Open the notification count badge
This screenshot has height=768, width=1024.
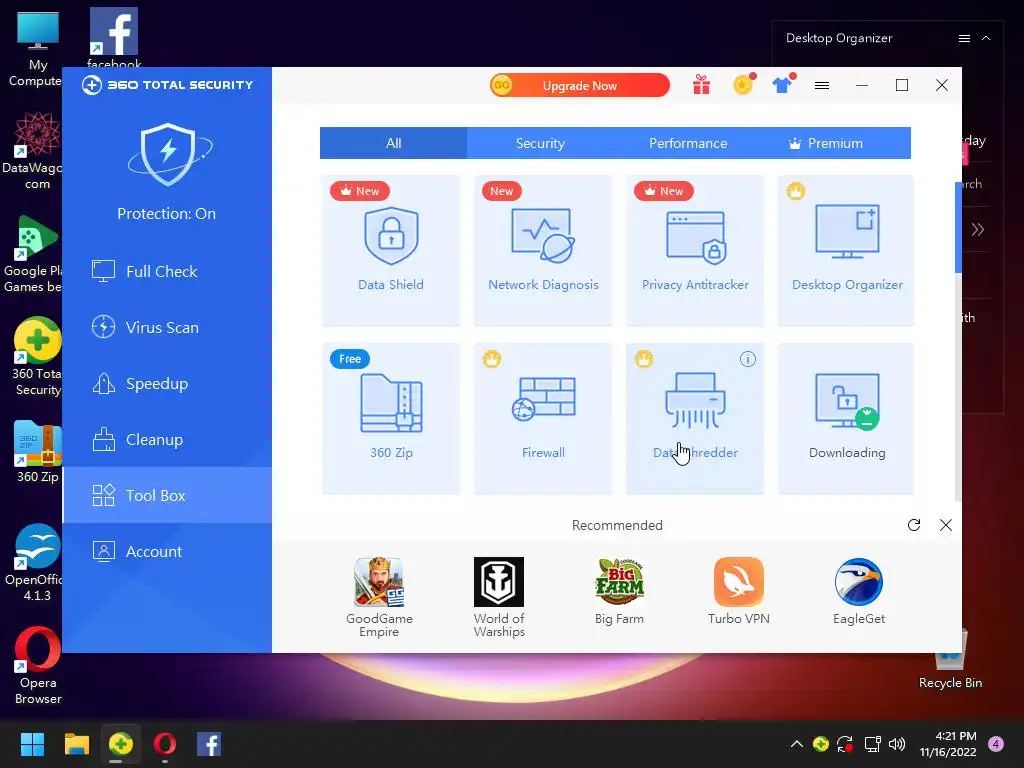[996, 744]
